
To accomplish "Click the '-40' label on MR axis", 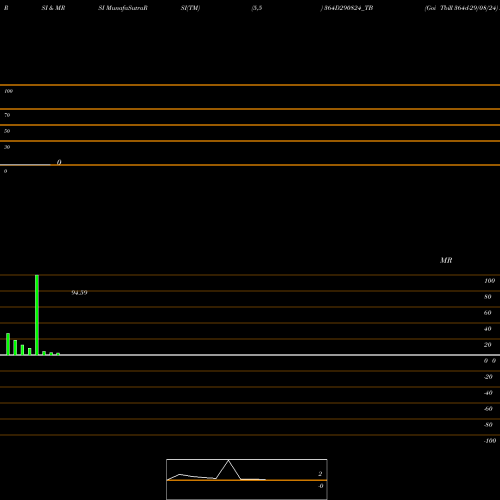I will pyautogui.click(x=488, y=393).
